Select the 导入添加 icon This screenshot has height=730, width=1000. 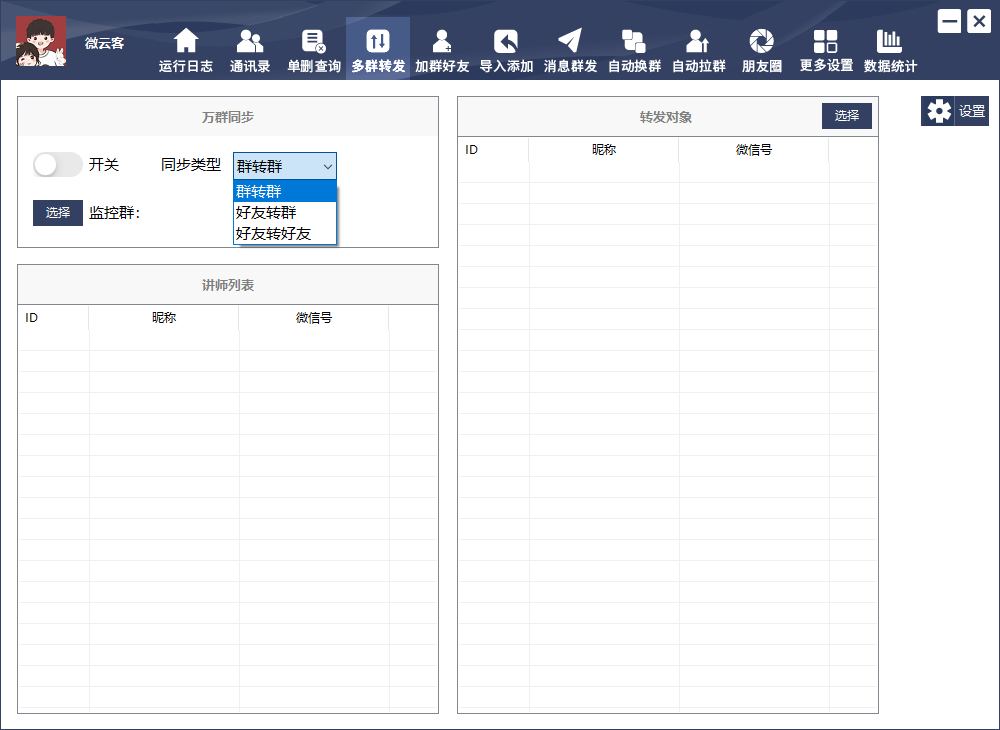pyautogui.click(x=506, y=41)
